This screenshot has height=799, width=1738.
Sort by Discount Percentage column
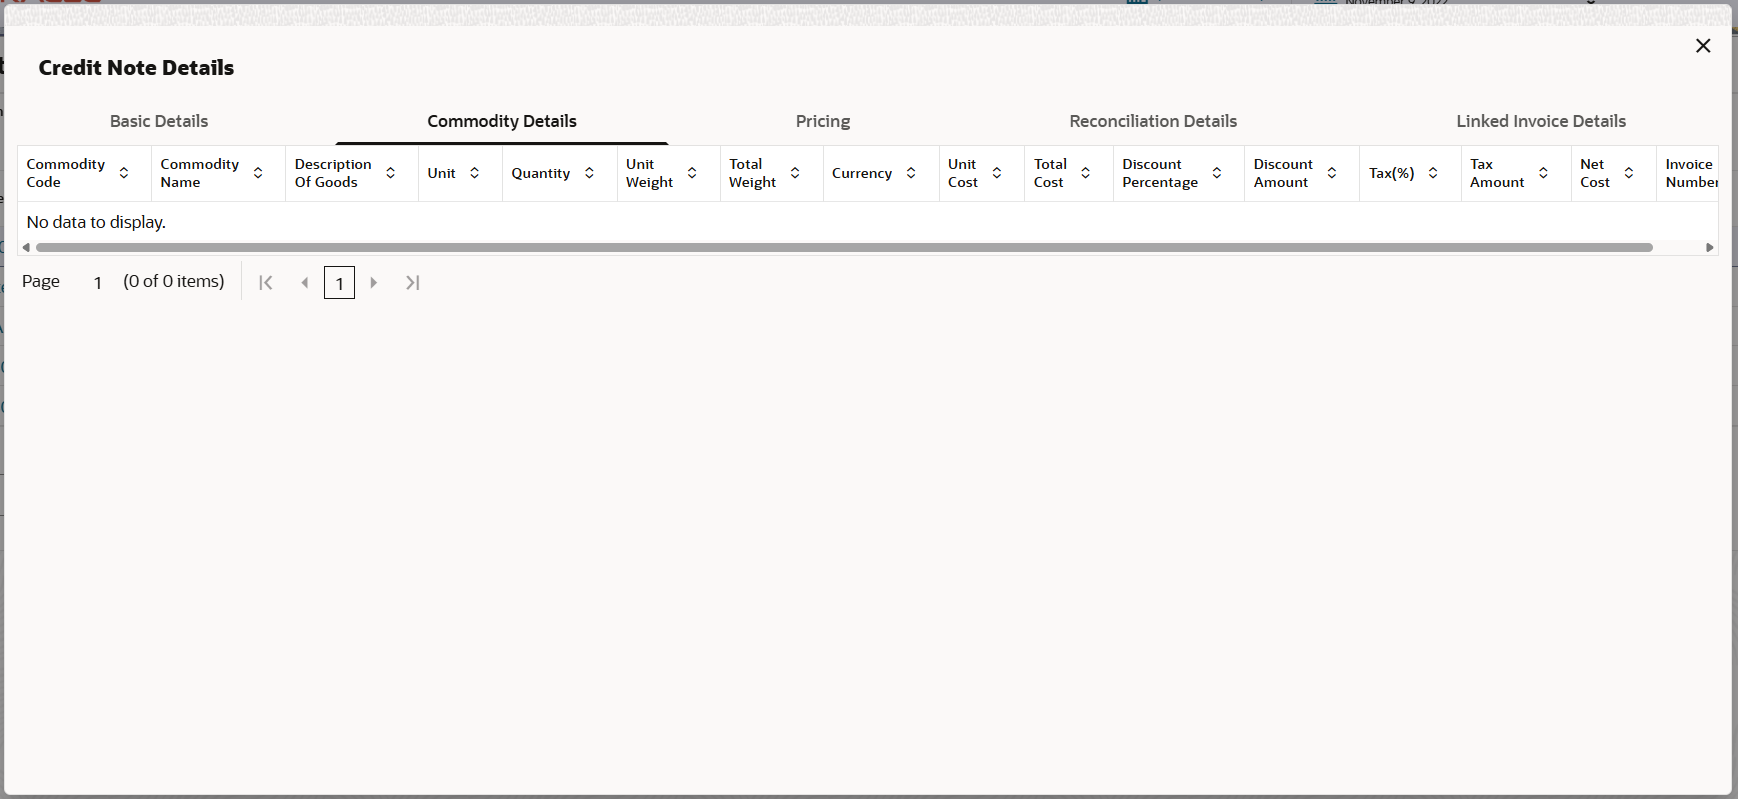(x=1217, y=173)
